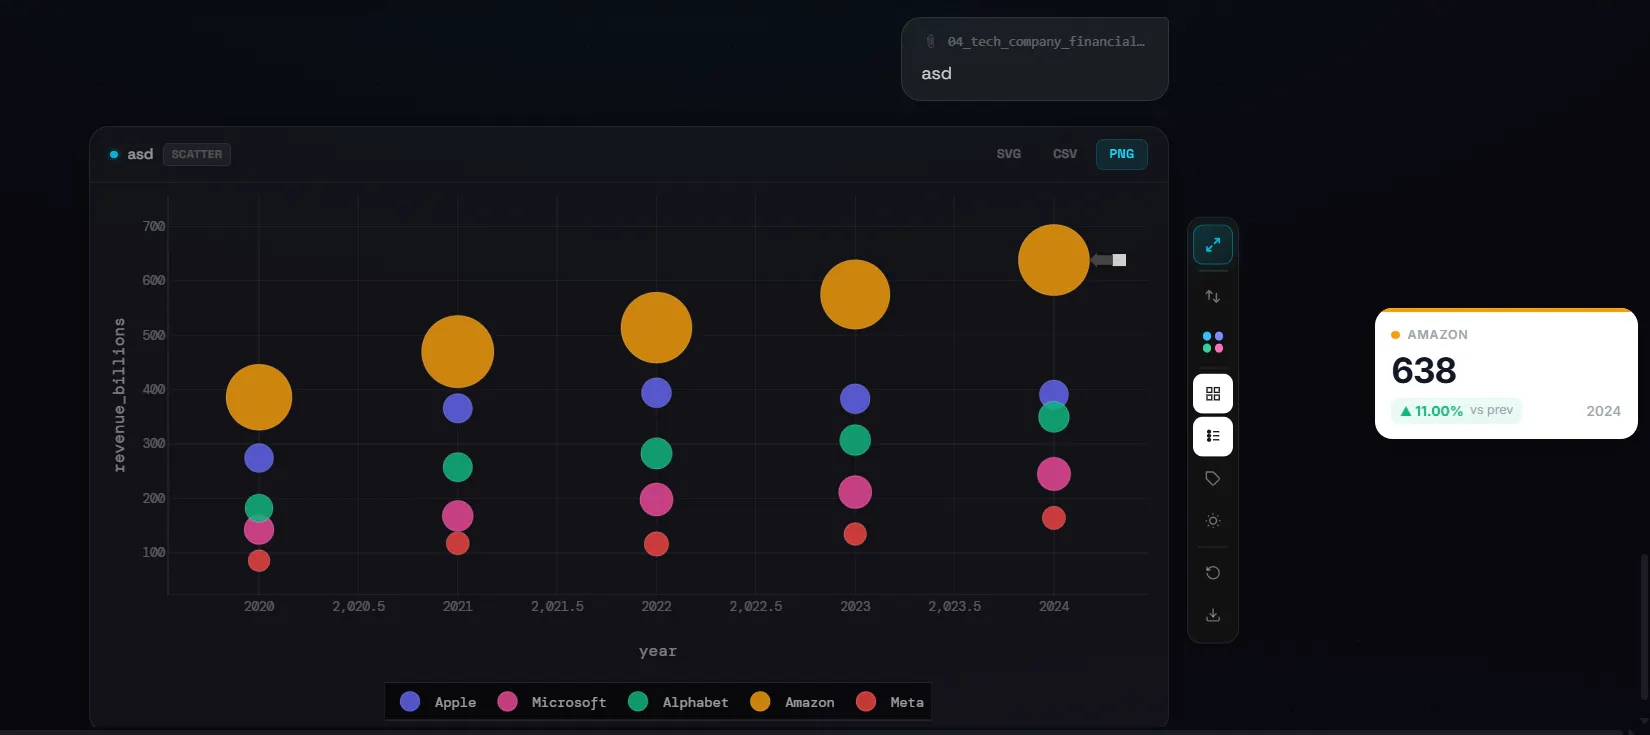Select the Meta bubble for 2020

point(259,561)
